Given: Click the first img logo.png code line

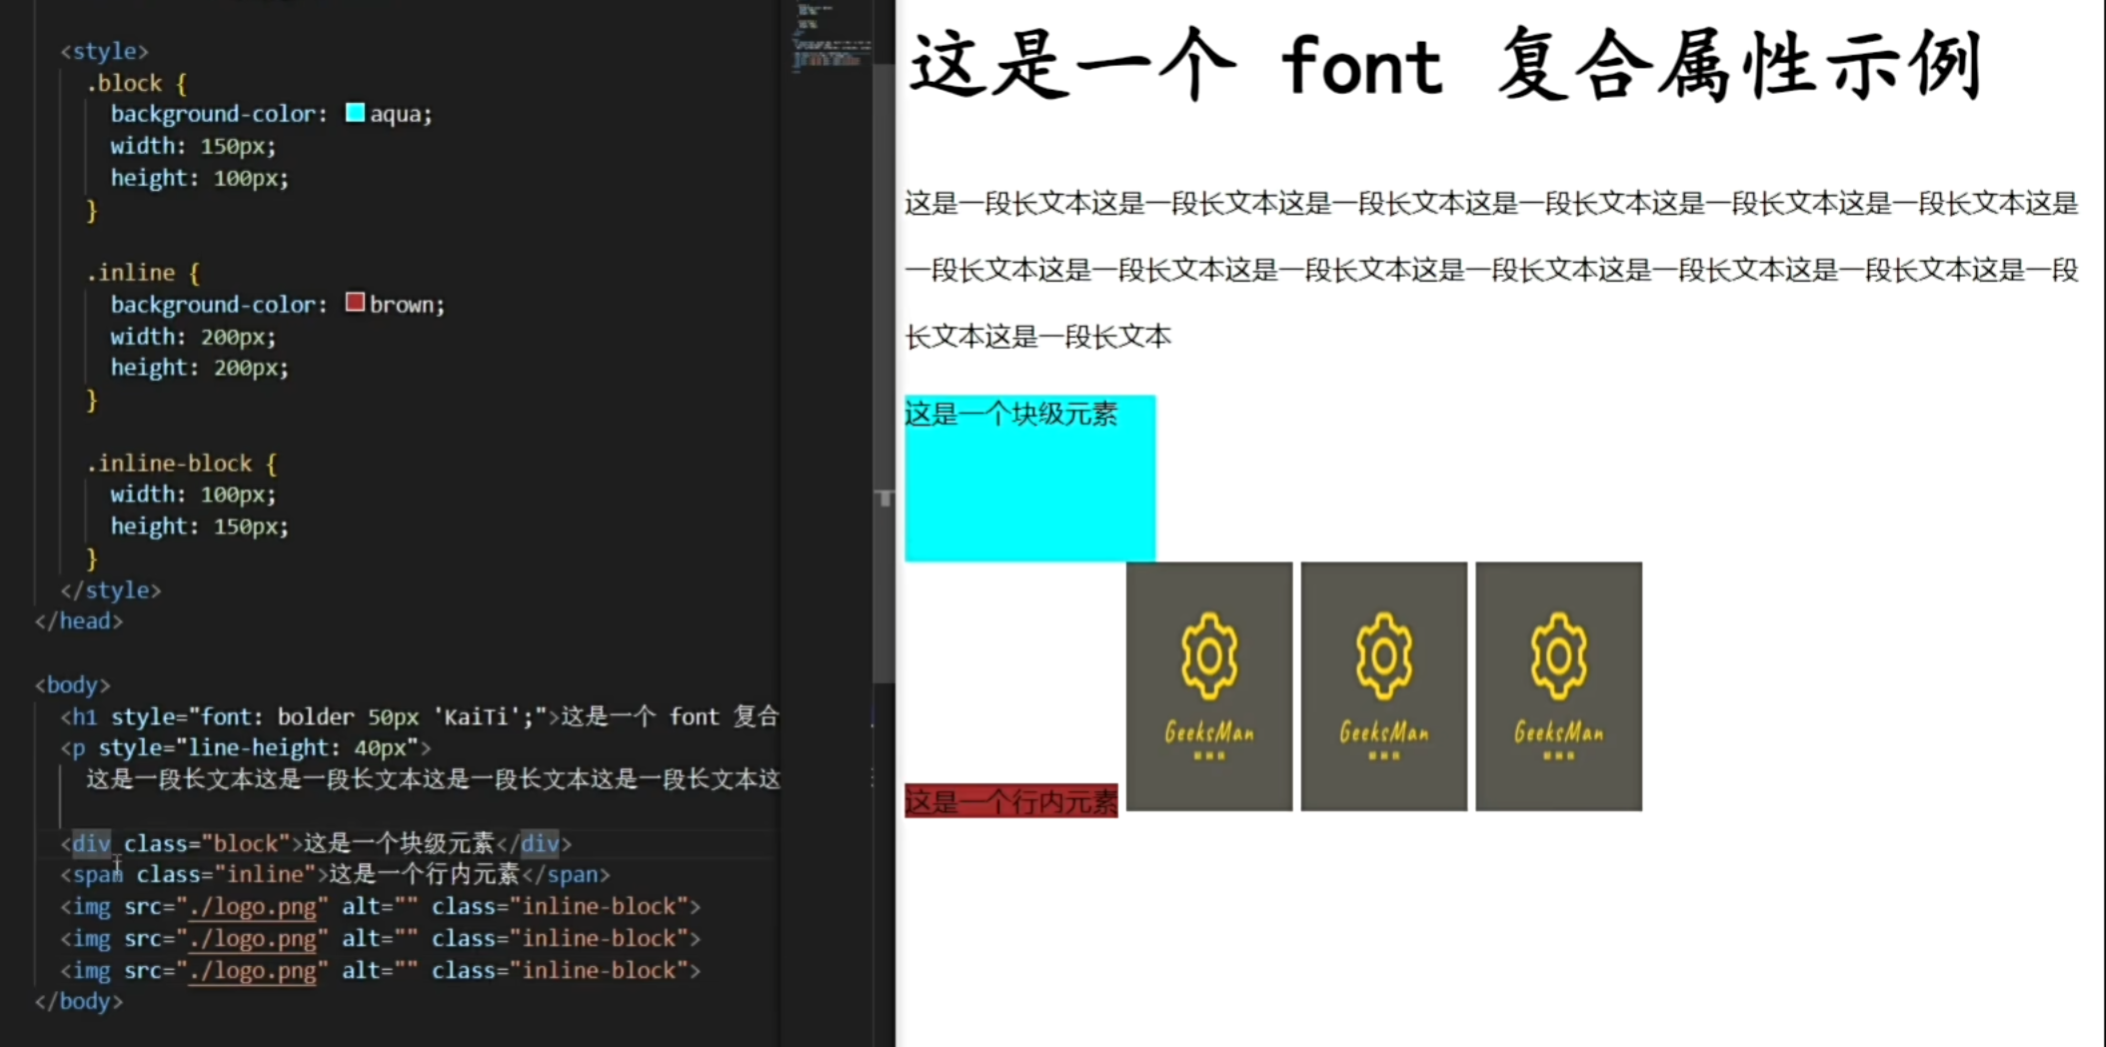Looking at the screenshot, I should click(380, 906).
